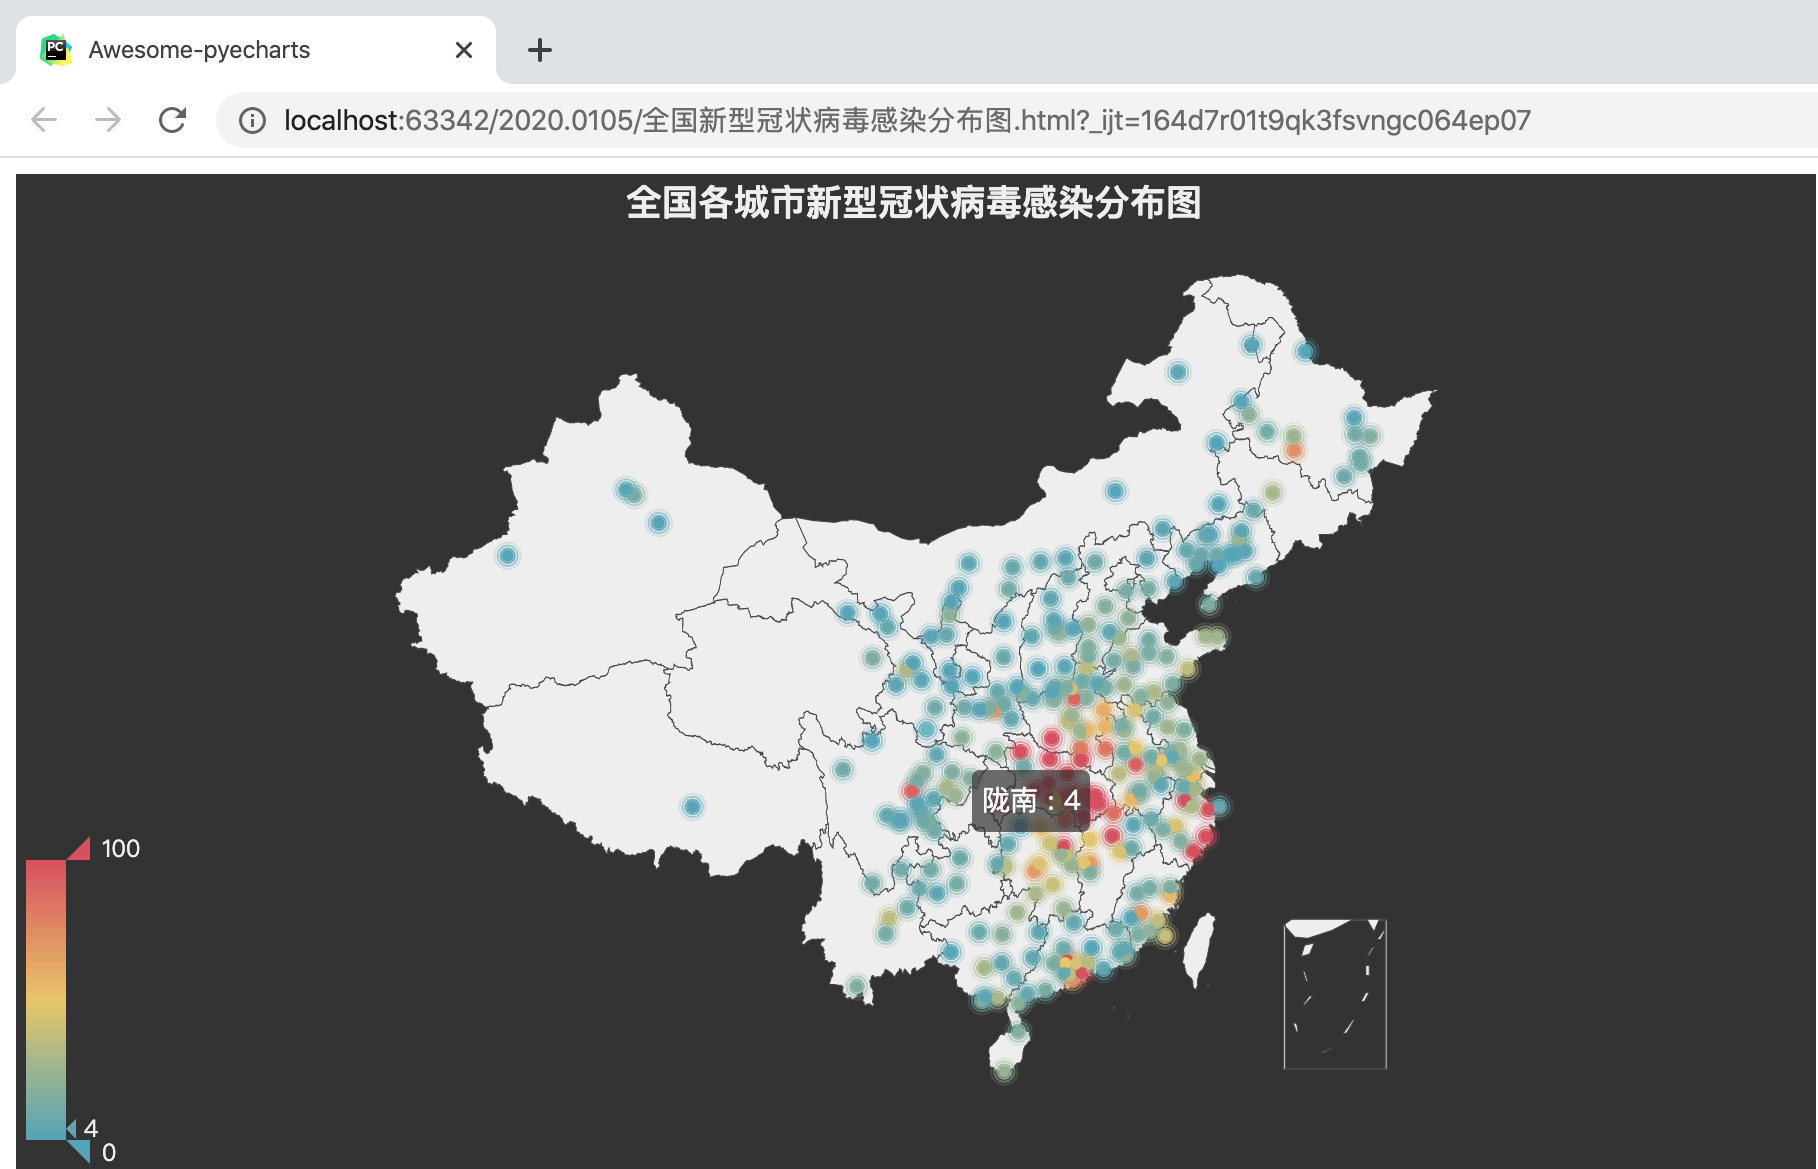This screenshot has width=1818, height=1169.
Task: Reload the page
Action: point(173,120)
